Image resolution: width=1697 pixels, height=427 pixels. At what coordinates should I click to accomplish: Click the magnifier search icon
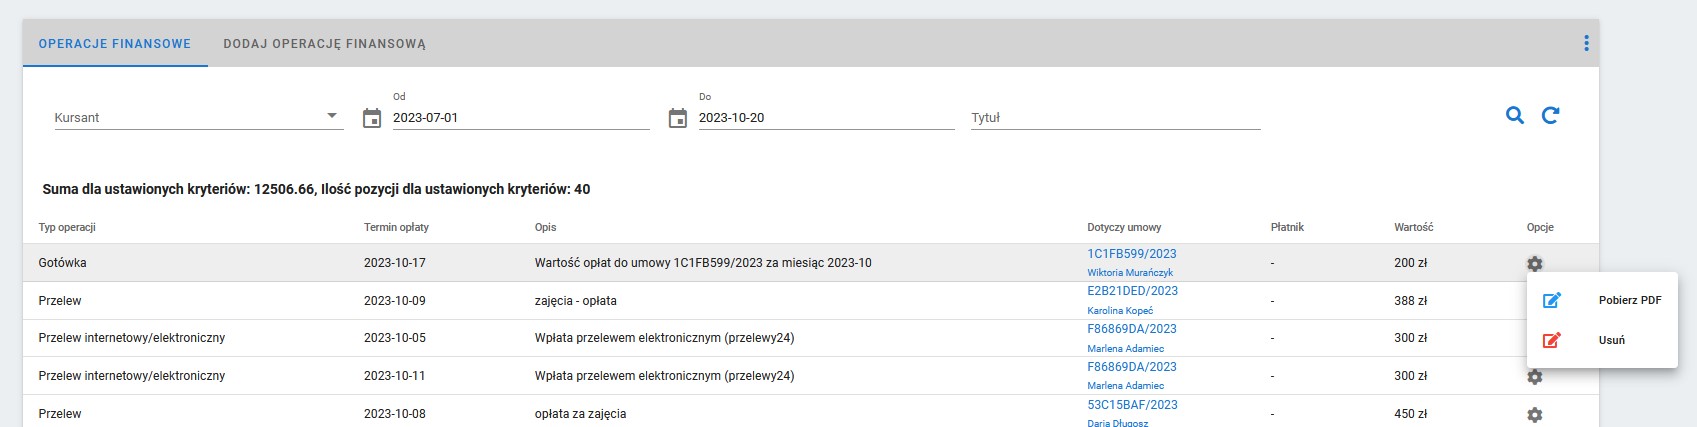pos(1515,116)
